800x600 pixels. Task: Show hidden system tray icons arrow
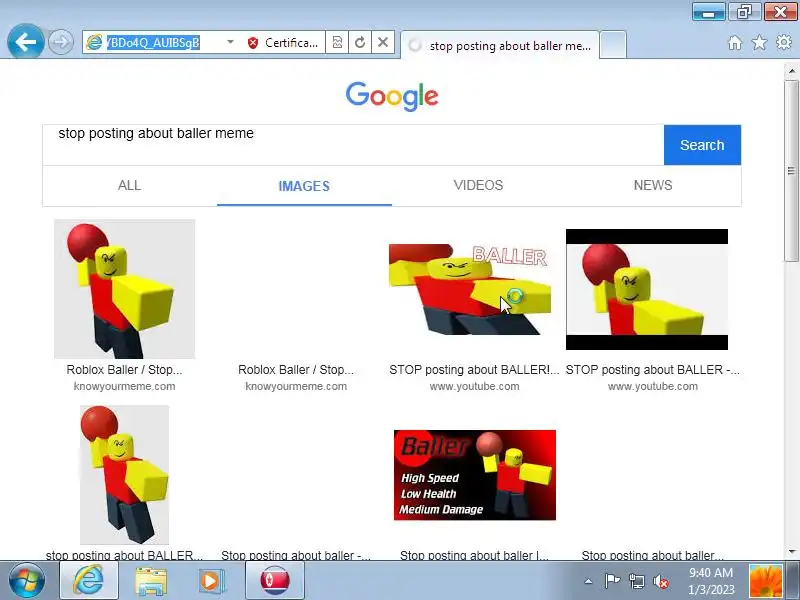tap(588, 581)
